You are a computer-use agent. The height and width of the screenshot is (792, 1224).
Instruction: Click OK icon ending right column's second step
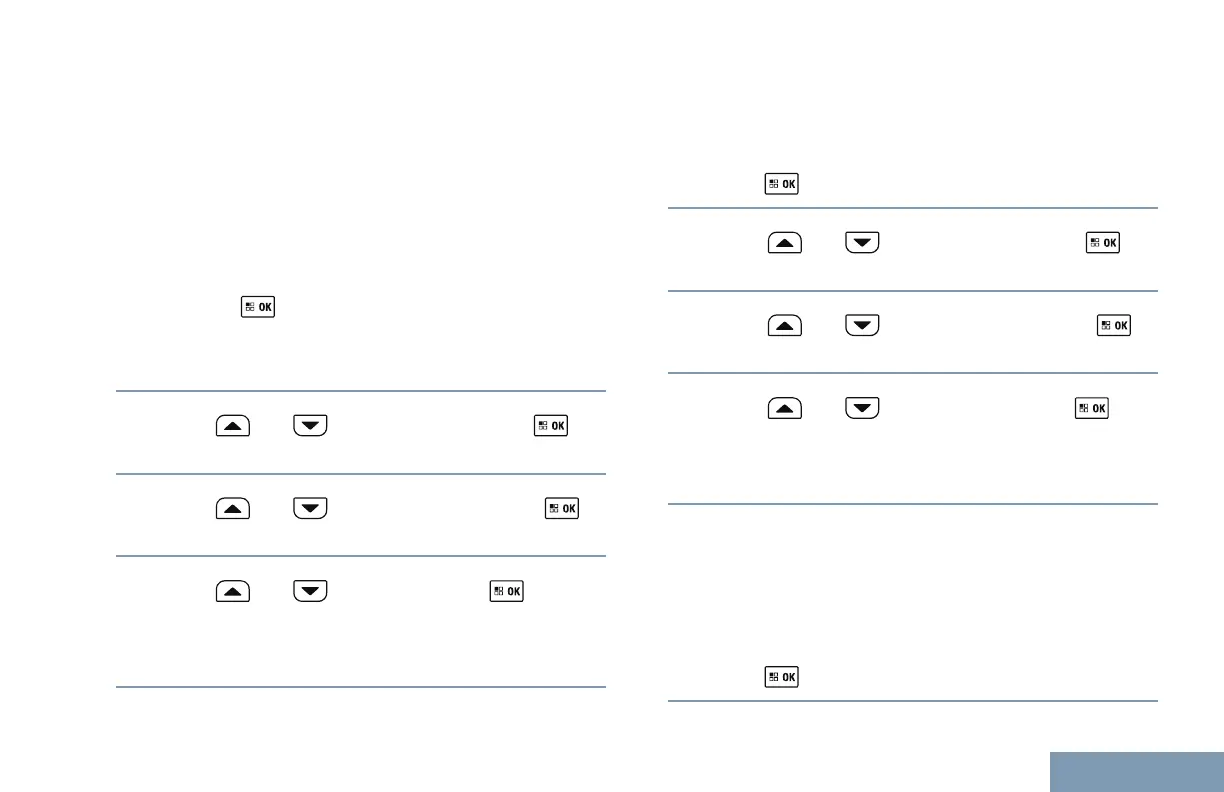coord(1114,326)
